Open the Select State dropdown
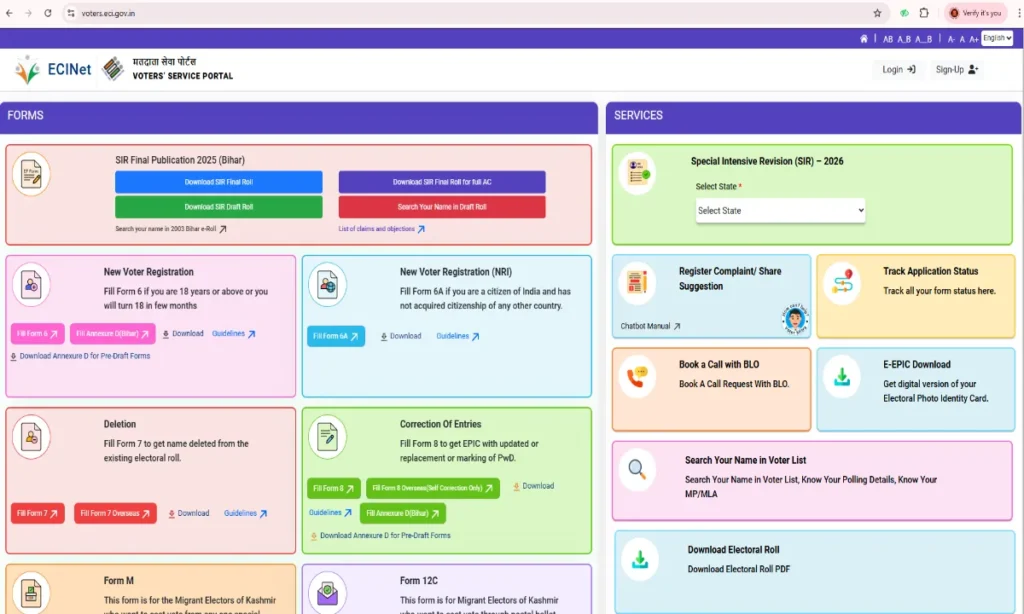This screenshot has width=1024, height=614. (780, 211)
